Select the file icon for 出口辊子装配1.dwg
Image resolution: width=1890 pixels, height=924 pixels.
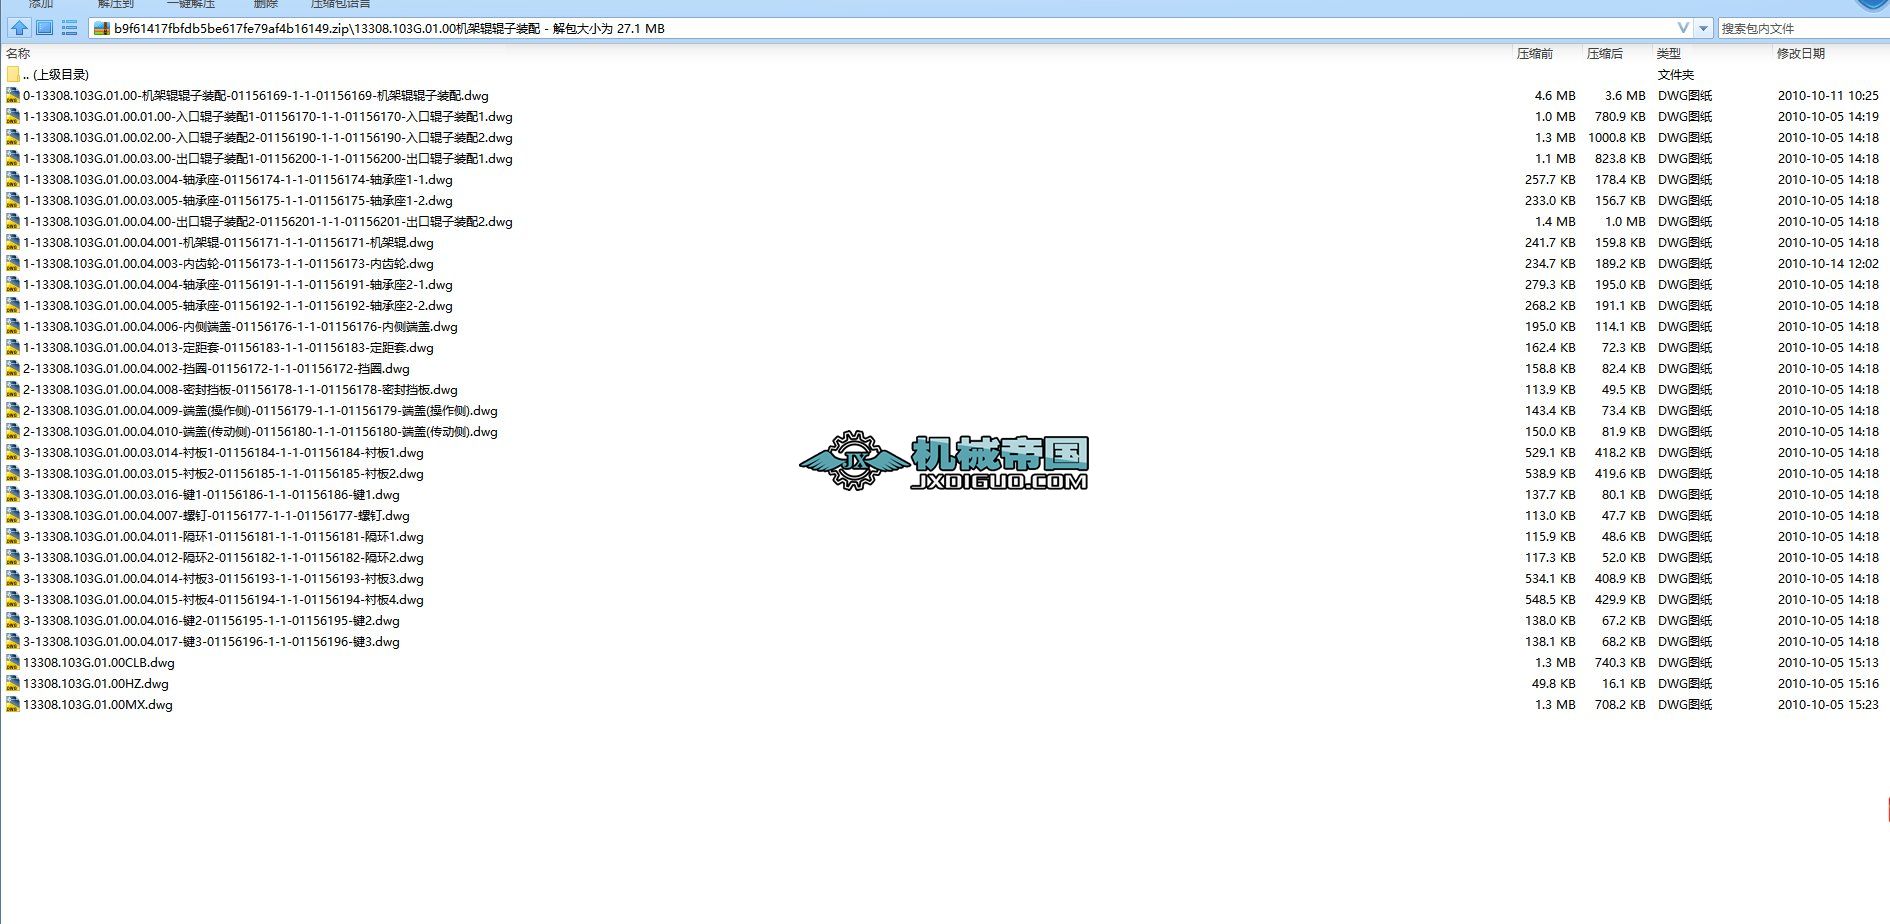coord(12,159)
